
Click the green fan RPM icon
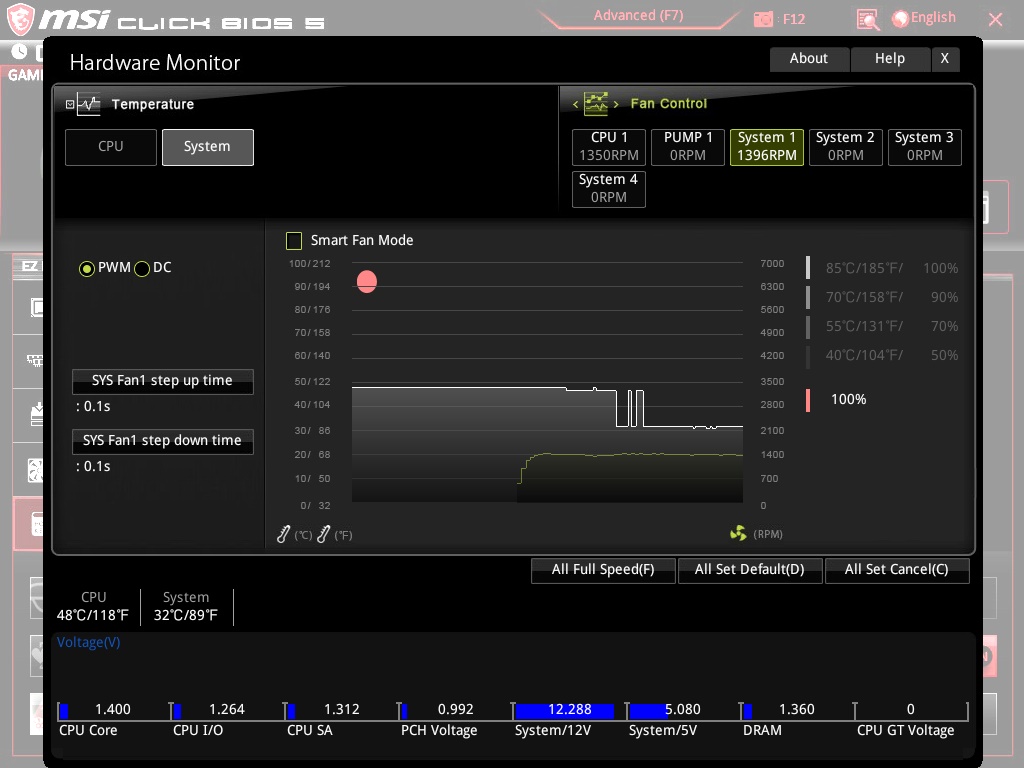tap(738, 534)
